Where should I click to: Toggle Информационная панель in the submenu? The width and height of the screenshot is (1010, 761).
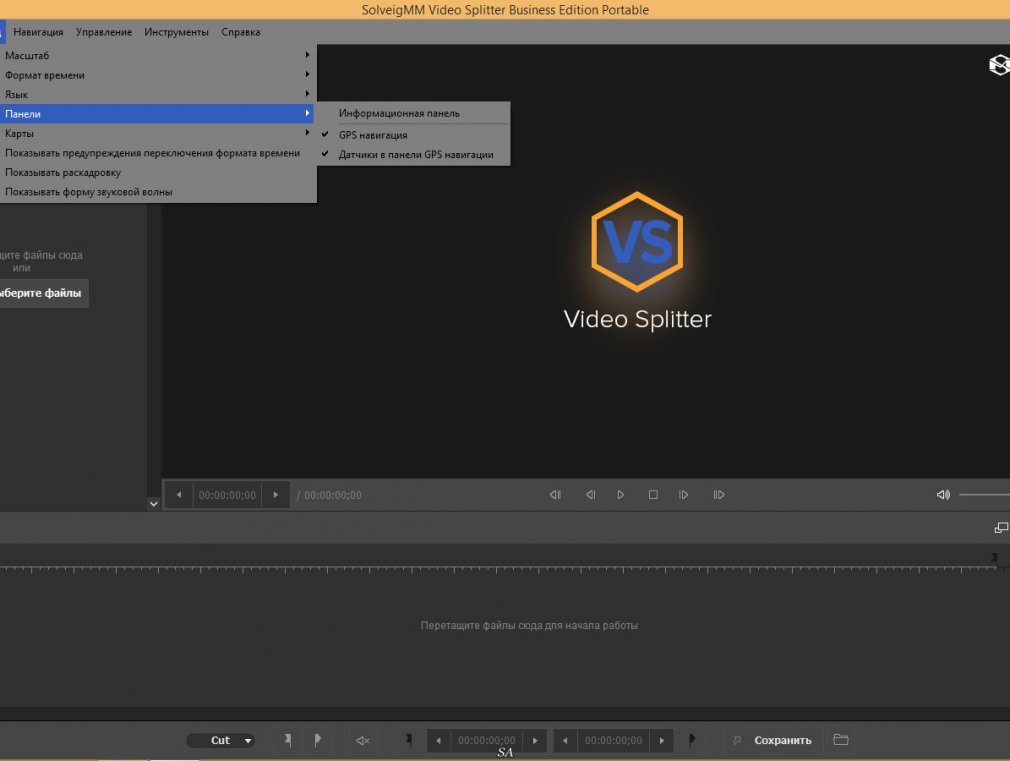coord(413,113)
